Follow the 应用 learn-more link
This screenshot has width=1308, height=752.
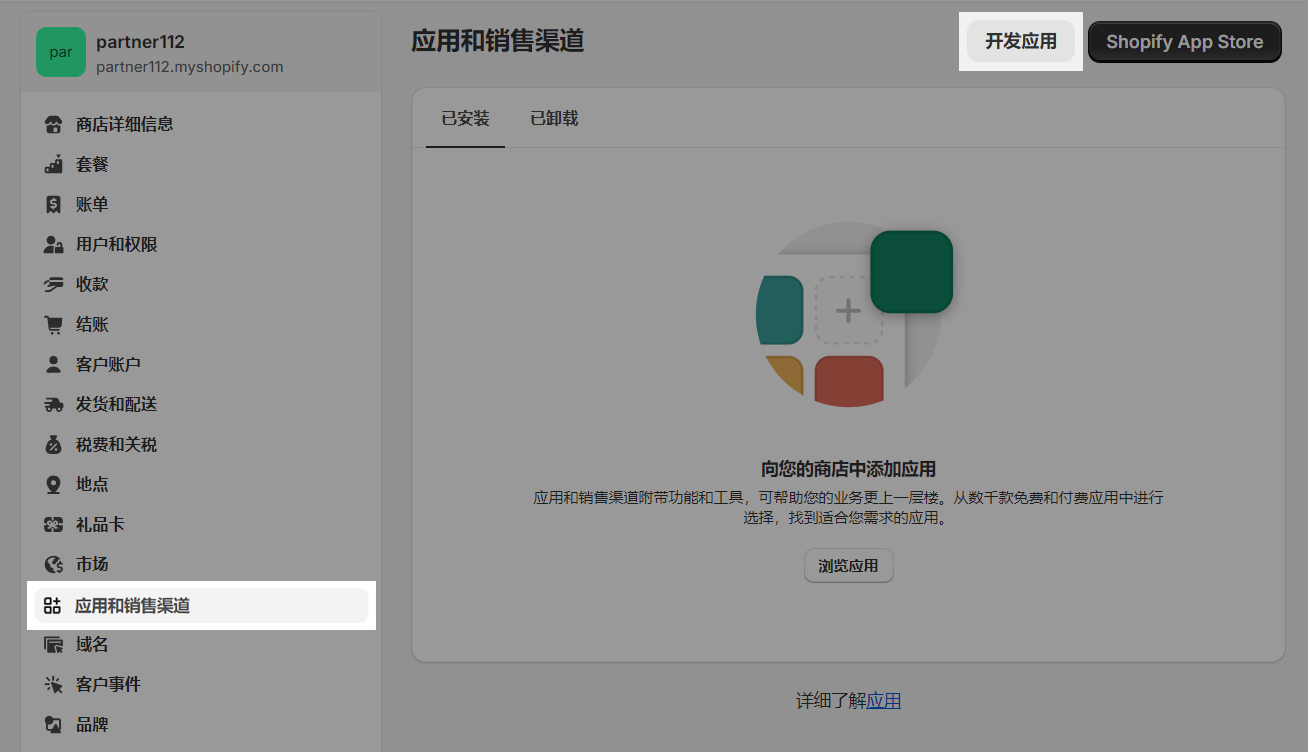pos(884,701)
